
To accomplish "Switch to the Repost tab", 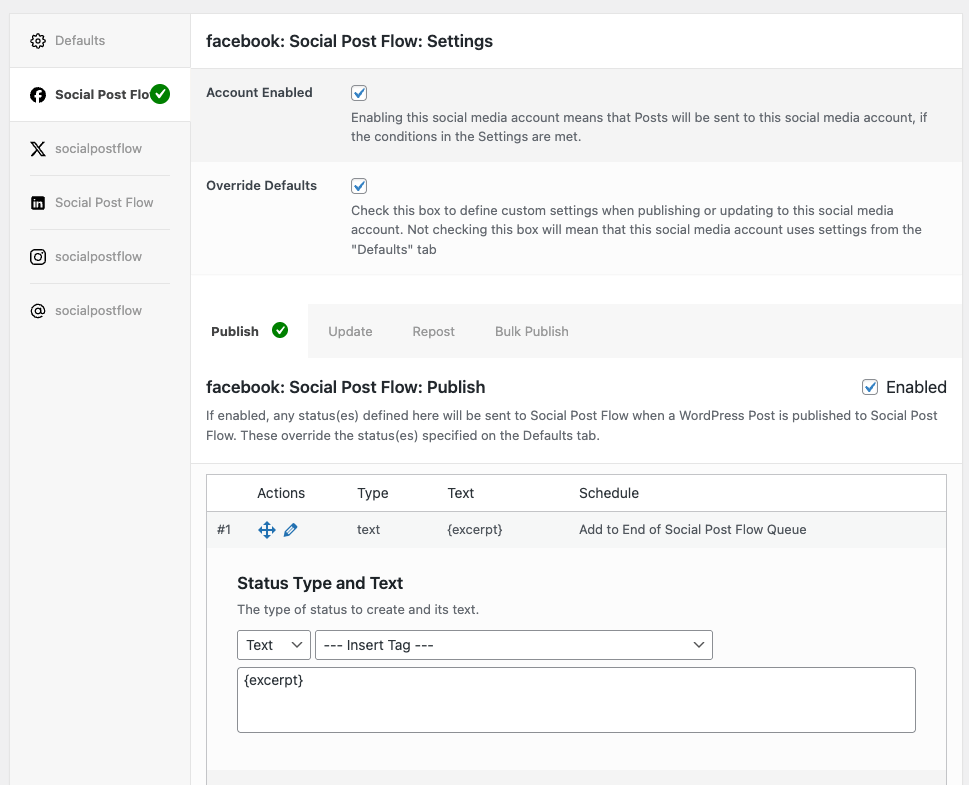I will (433, 331).
